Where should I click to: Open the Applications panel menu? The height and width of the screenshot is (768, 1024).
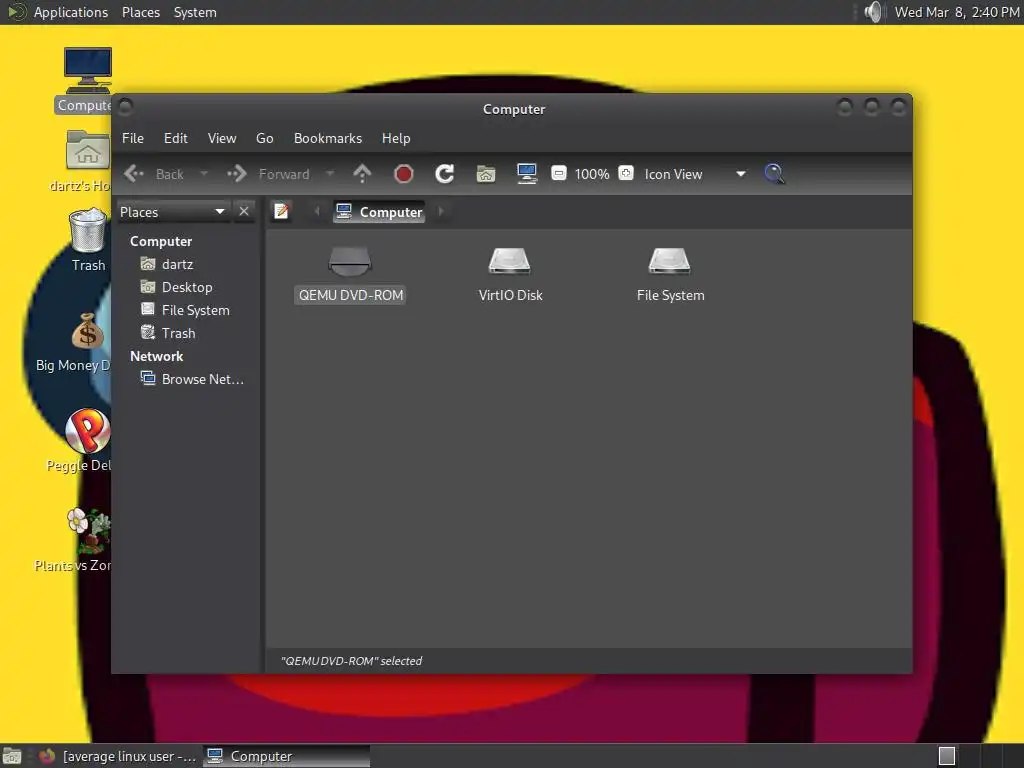[71, 12]
